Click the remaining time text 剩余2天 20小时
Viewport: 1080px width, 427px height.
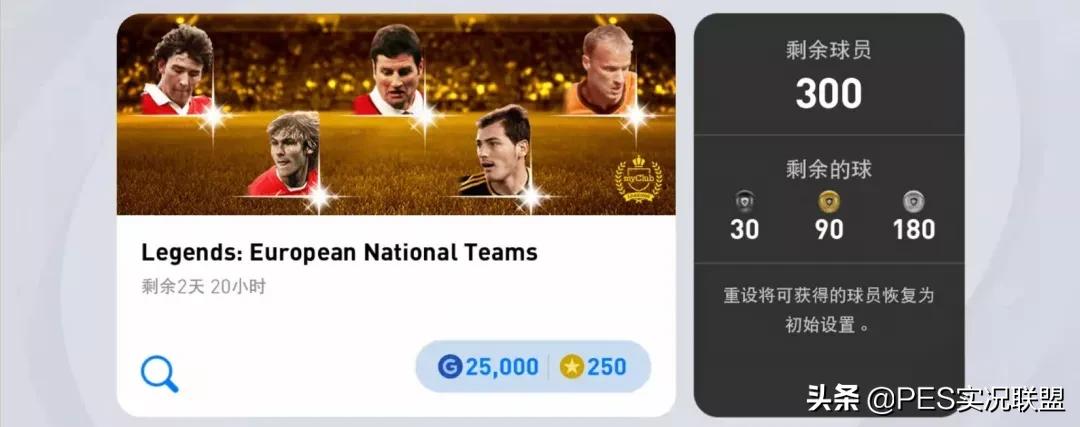click(x=204, y=287)
